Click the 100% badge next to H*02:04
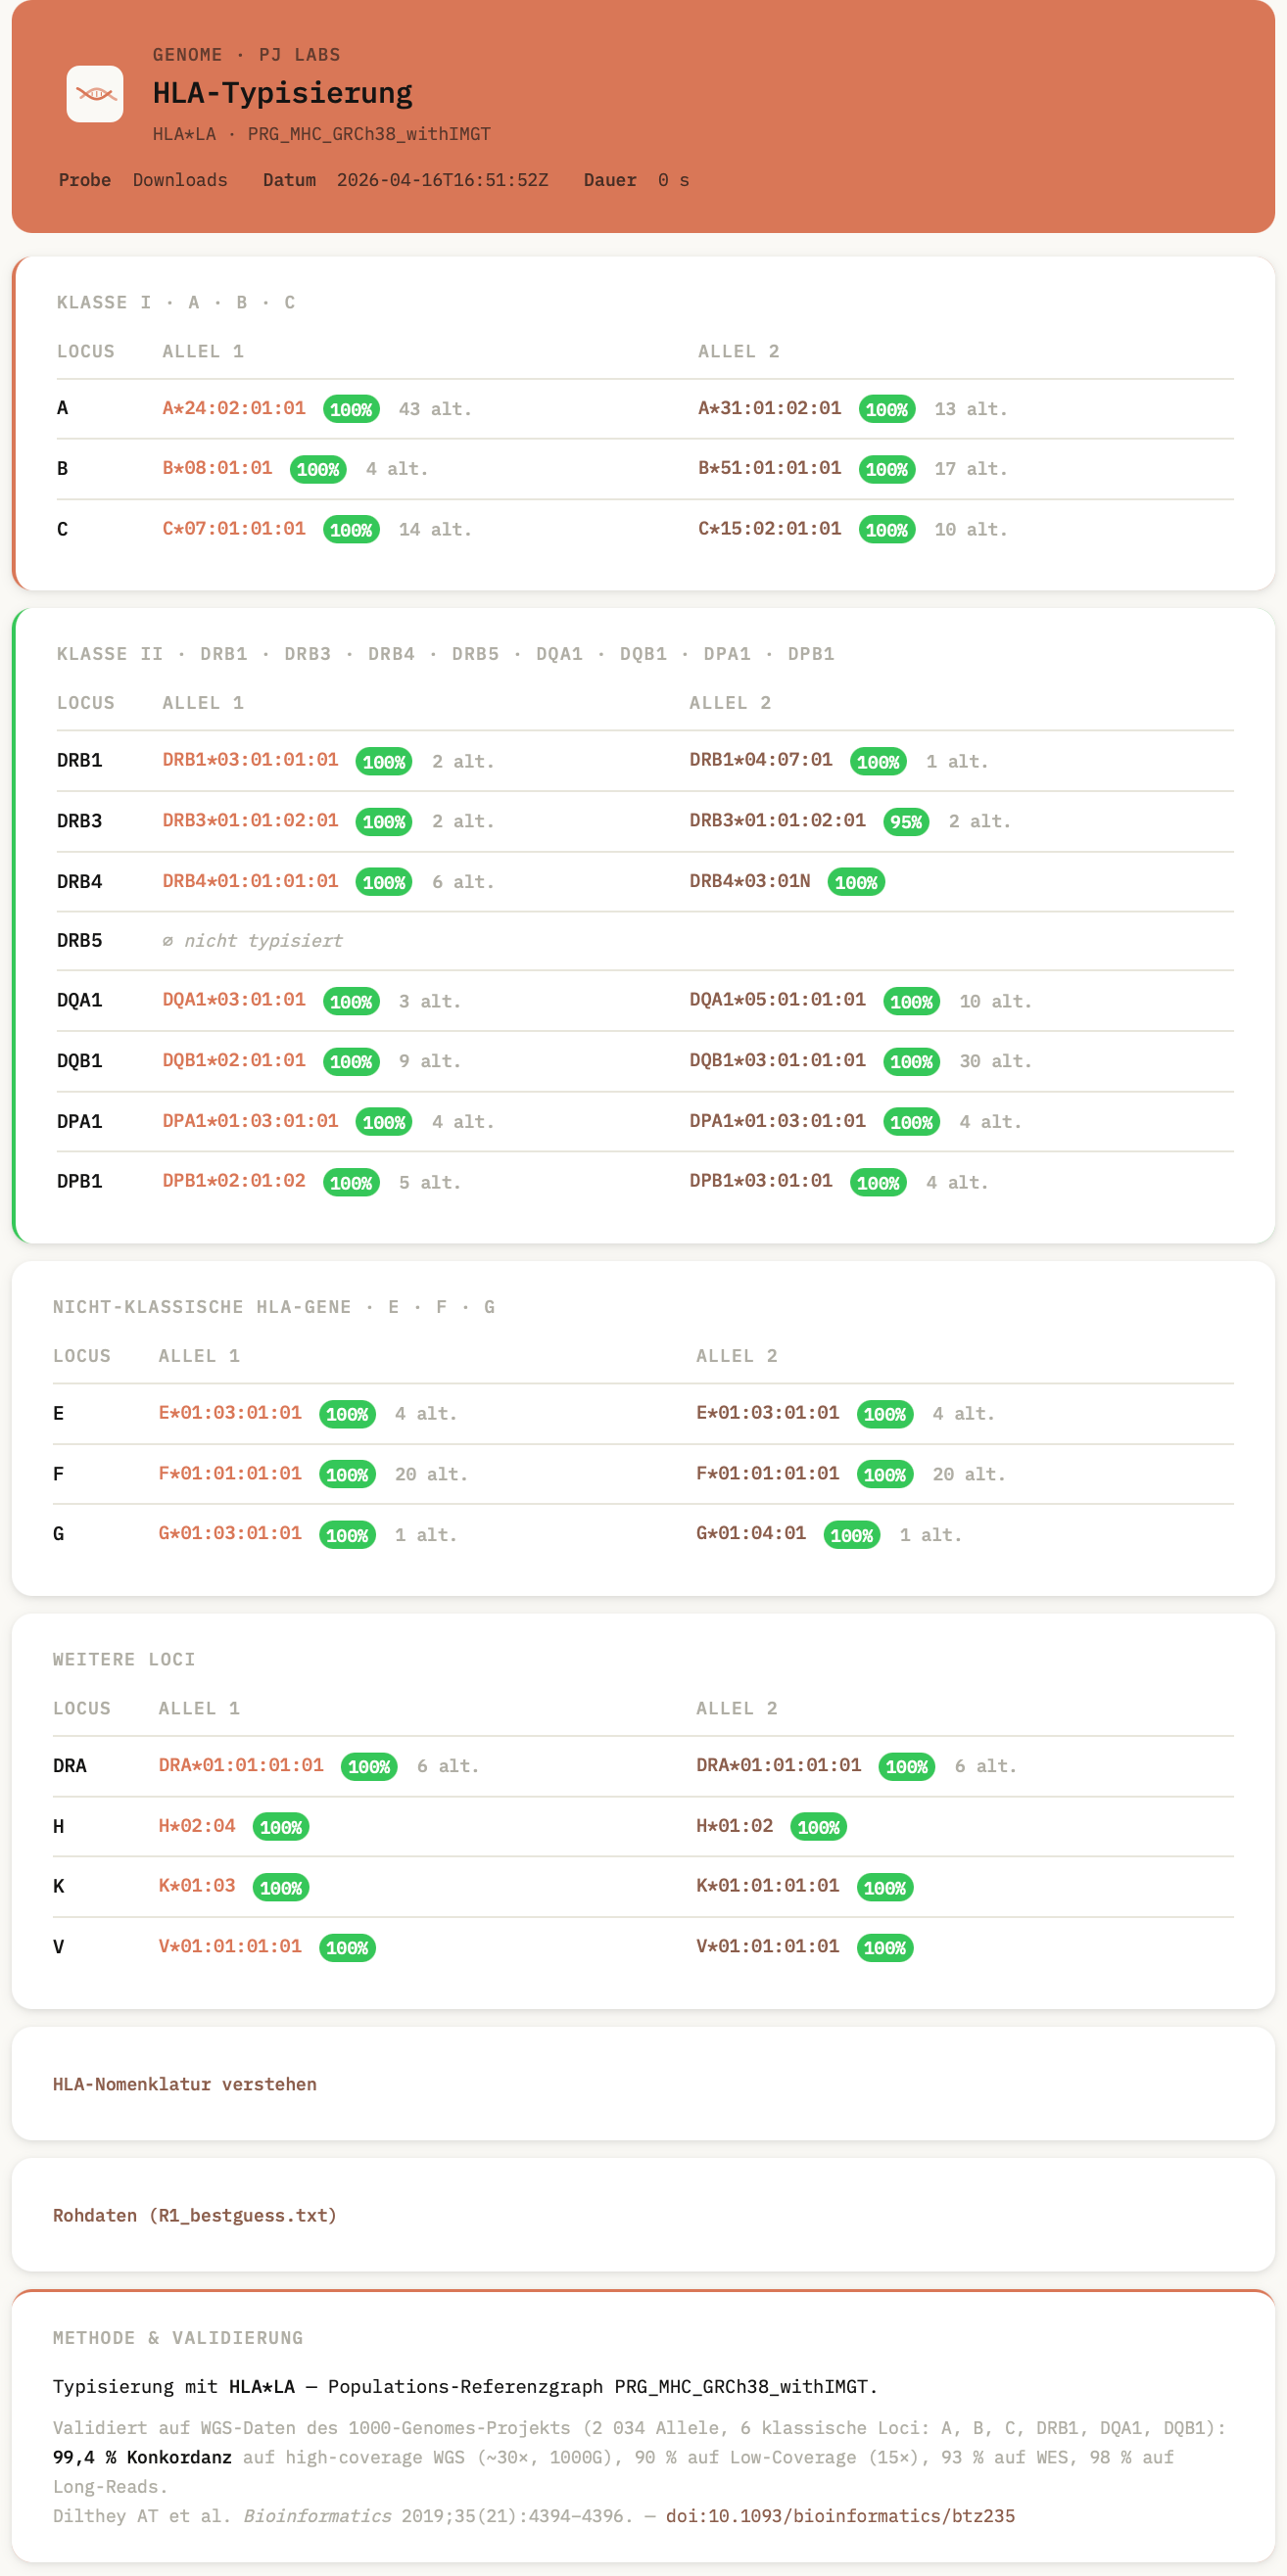Image resolution: width=1287 pixels, height=2576 pixels. click(x=280, y=1827)
